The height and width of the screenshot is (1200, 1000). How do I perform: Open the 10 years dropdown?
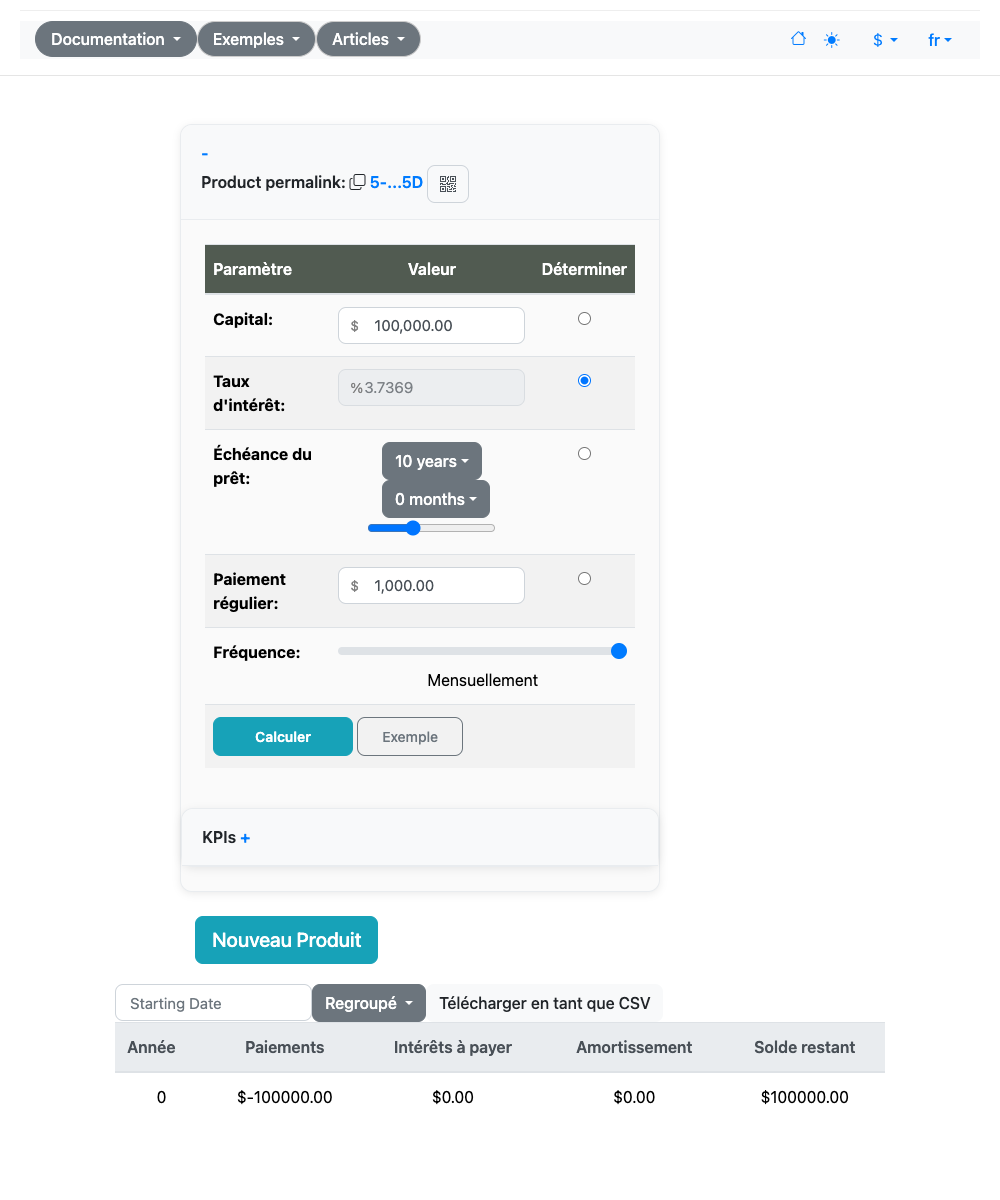(x=432, y=461)
